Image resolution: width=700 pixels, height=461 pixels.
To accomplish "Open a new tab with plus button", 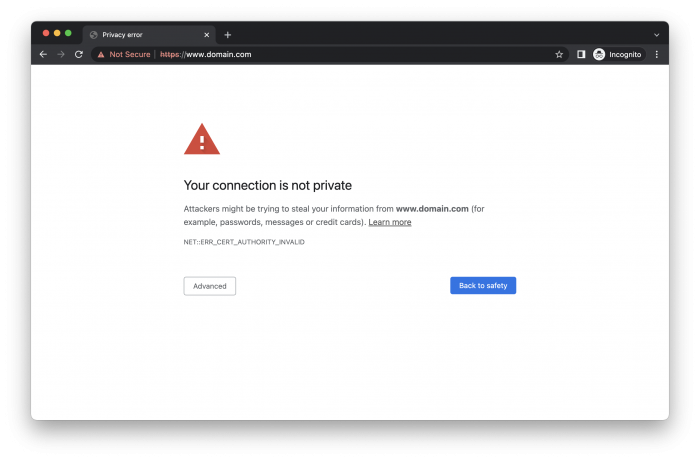I will (x=227, y=34).
